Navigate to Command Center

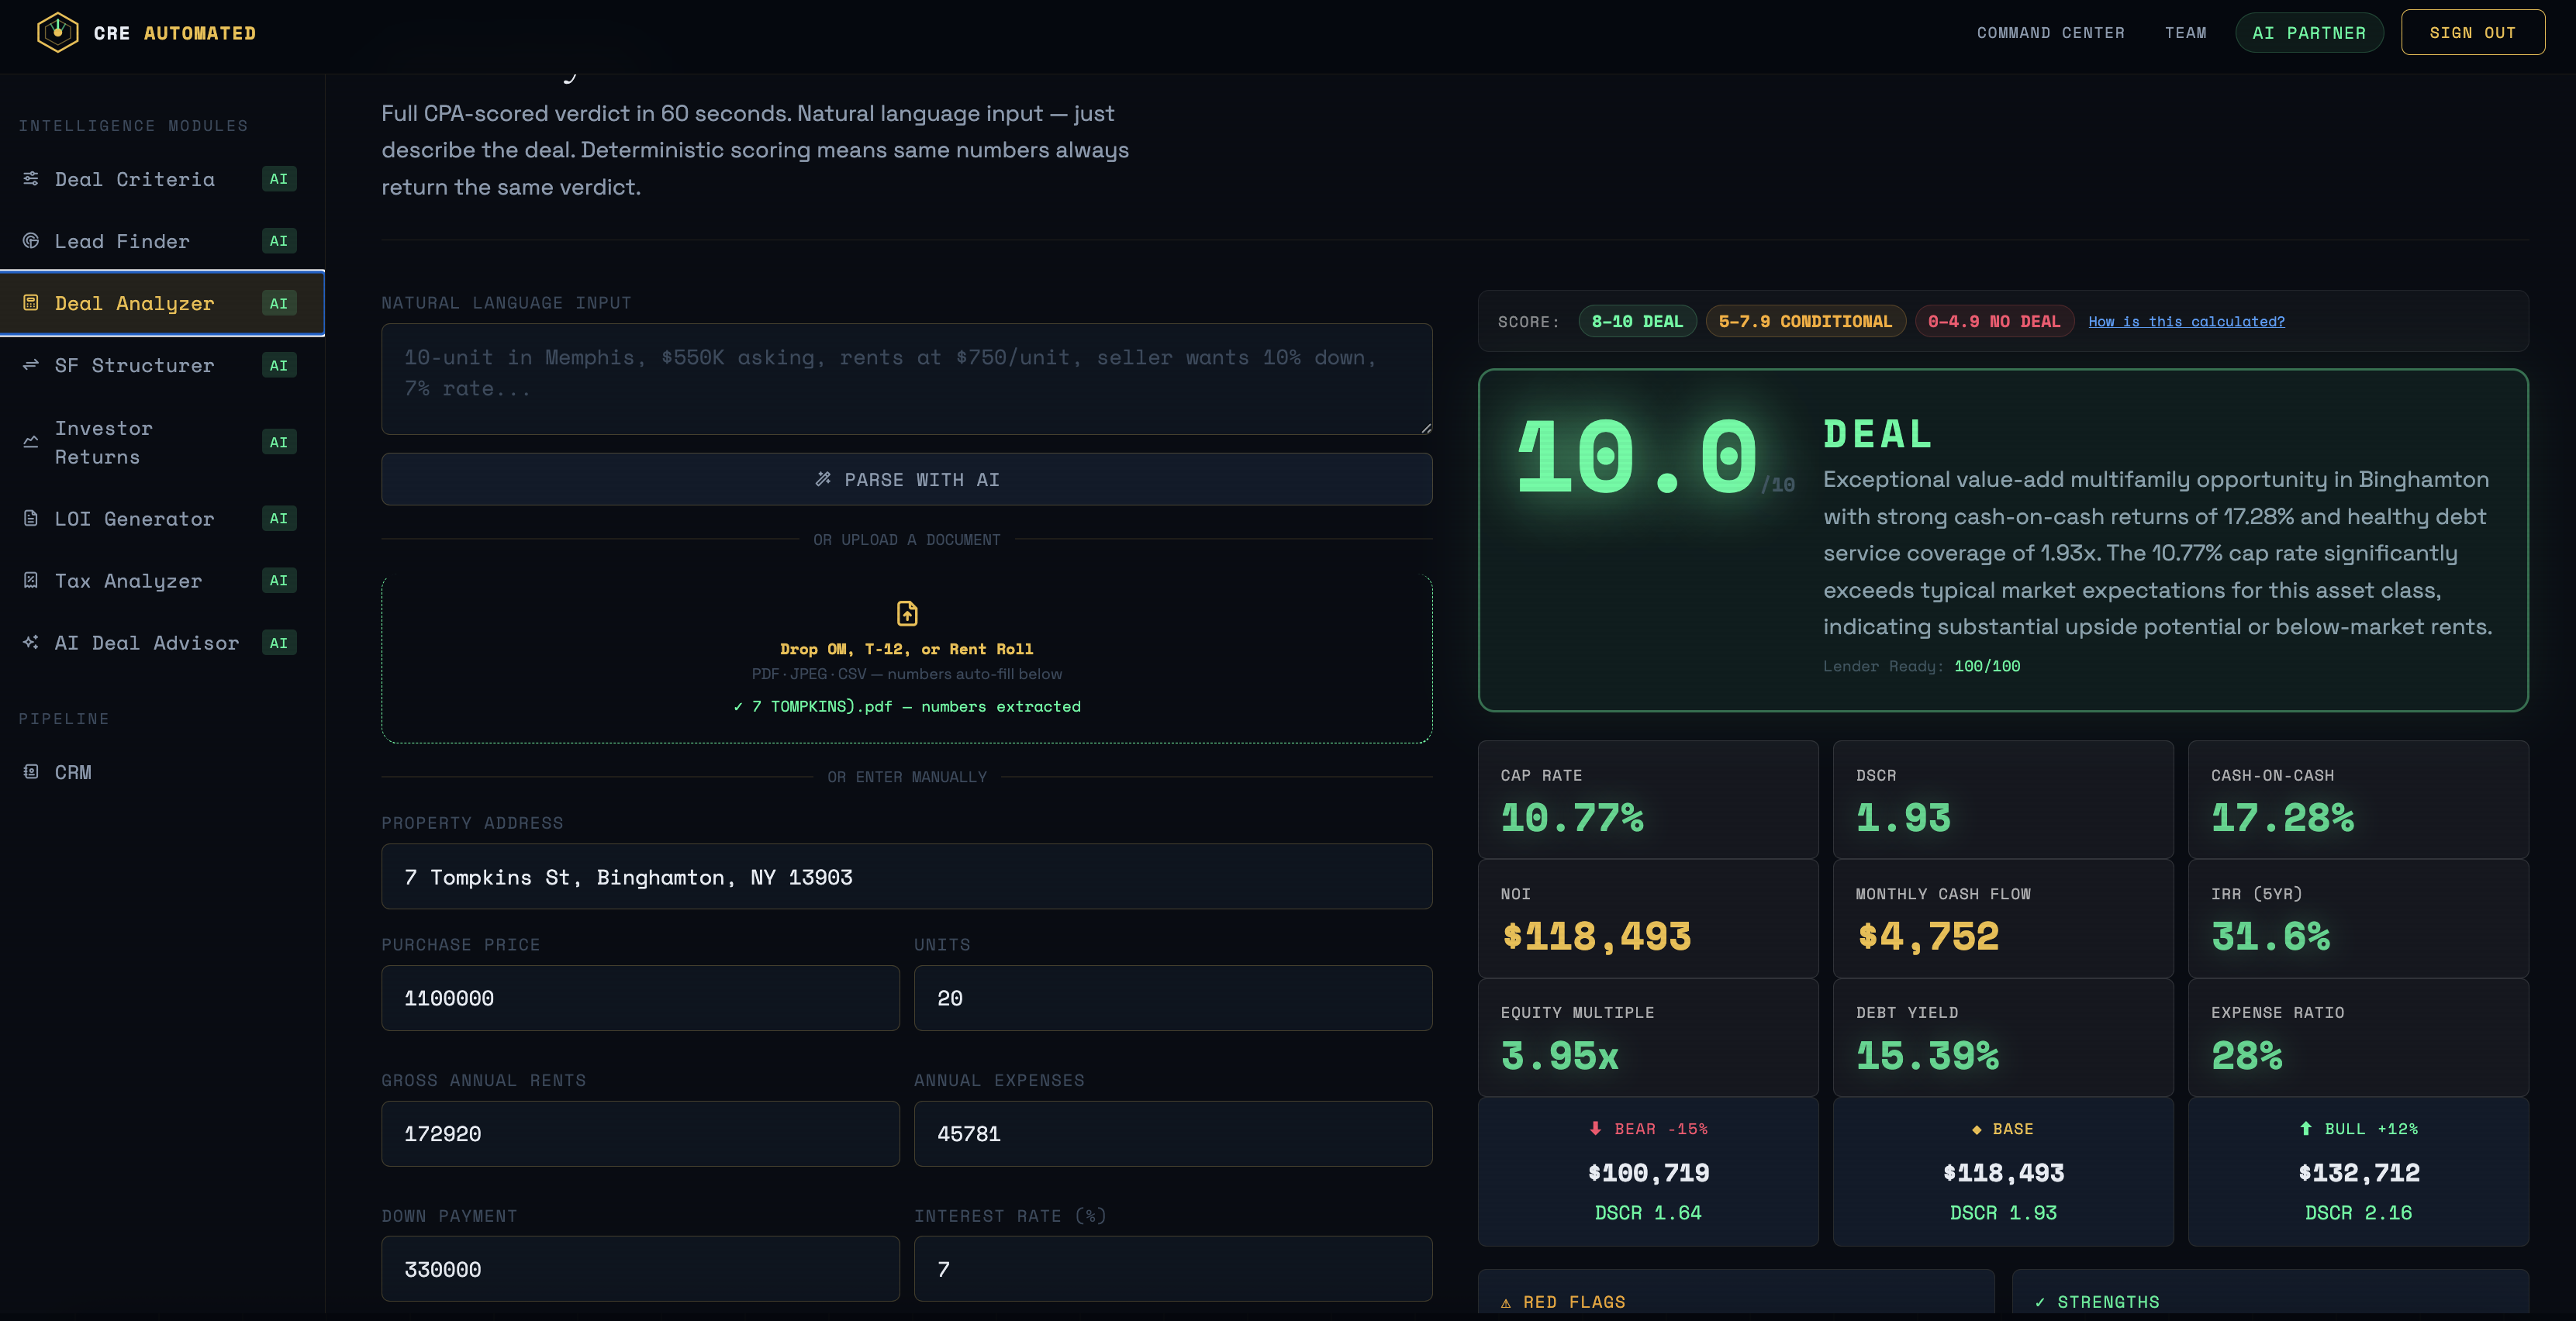coord(2050,33)
